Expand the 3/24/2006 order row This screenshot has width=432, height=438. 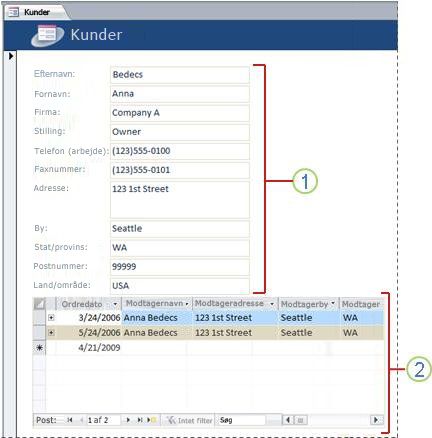tap(51, 318)
